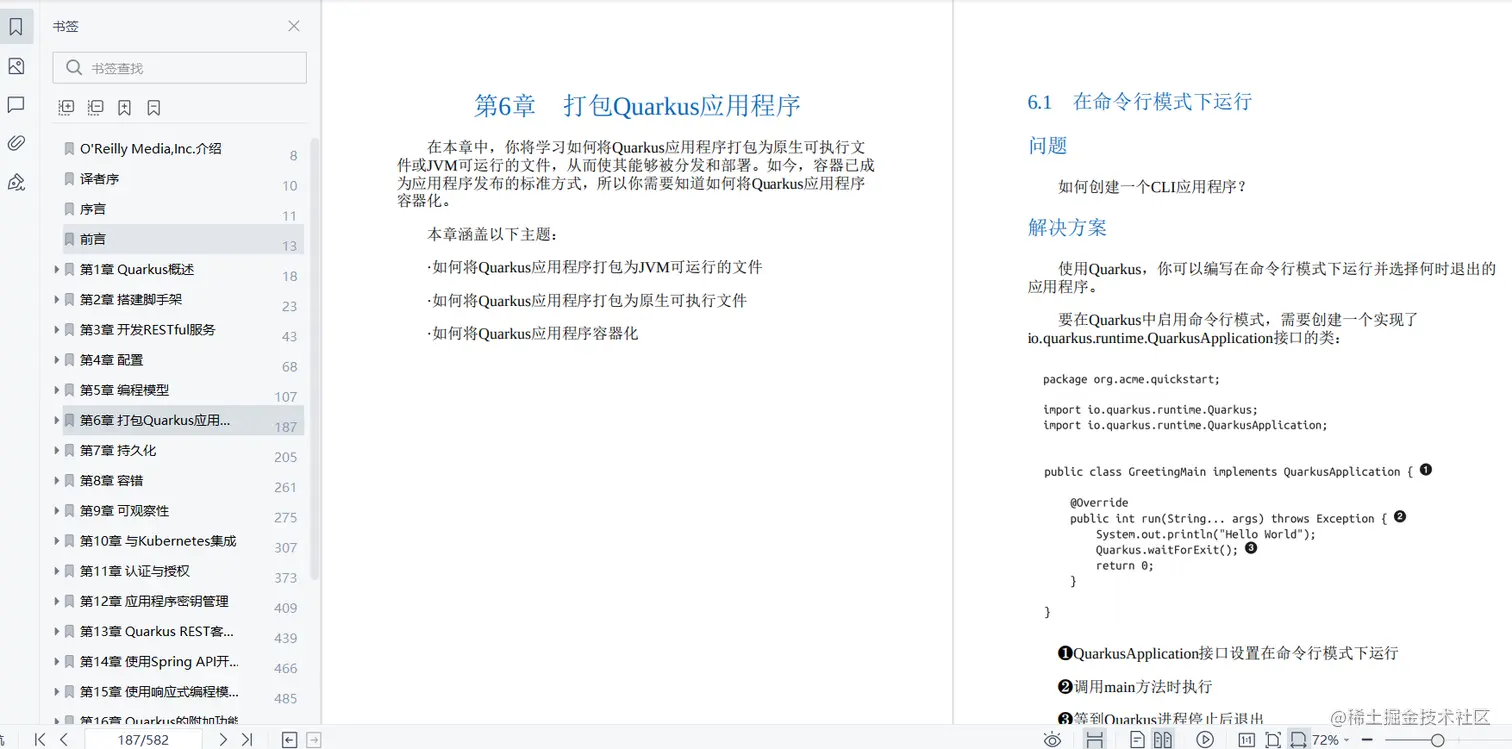Click the bookmark panel vertical scrollbar
This screenshot has width=1512, height=749.
(315, 360)
